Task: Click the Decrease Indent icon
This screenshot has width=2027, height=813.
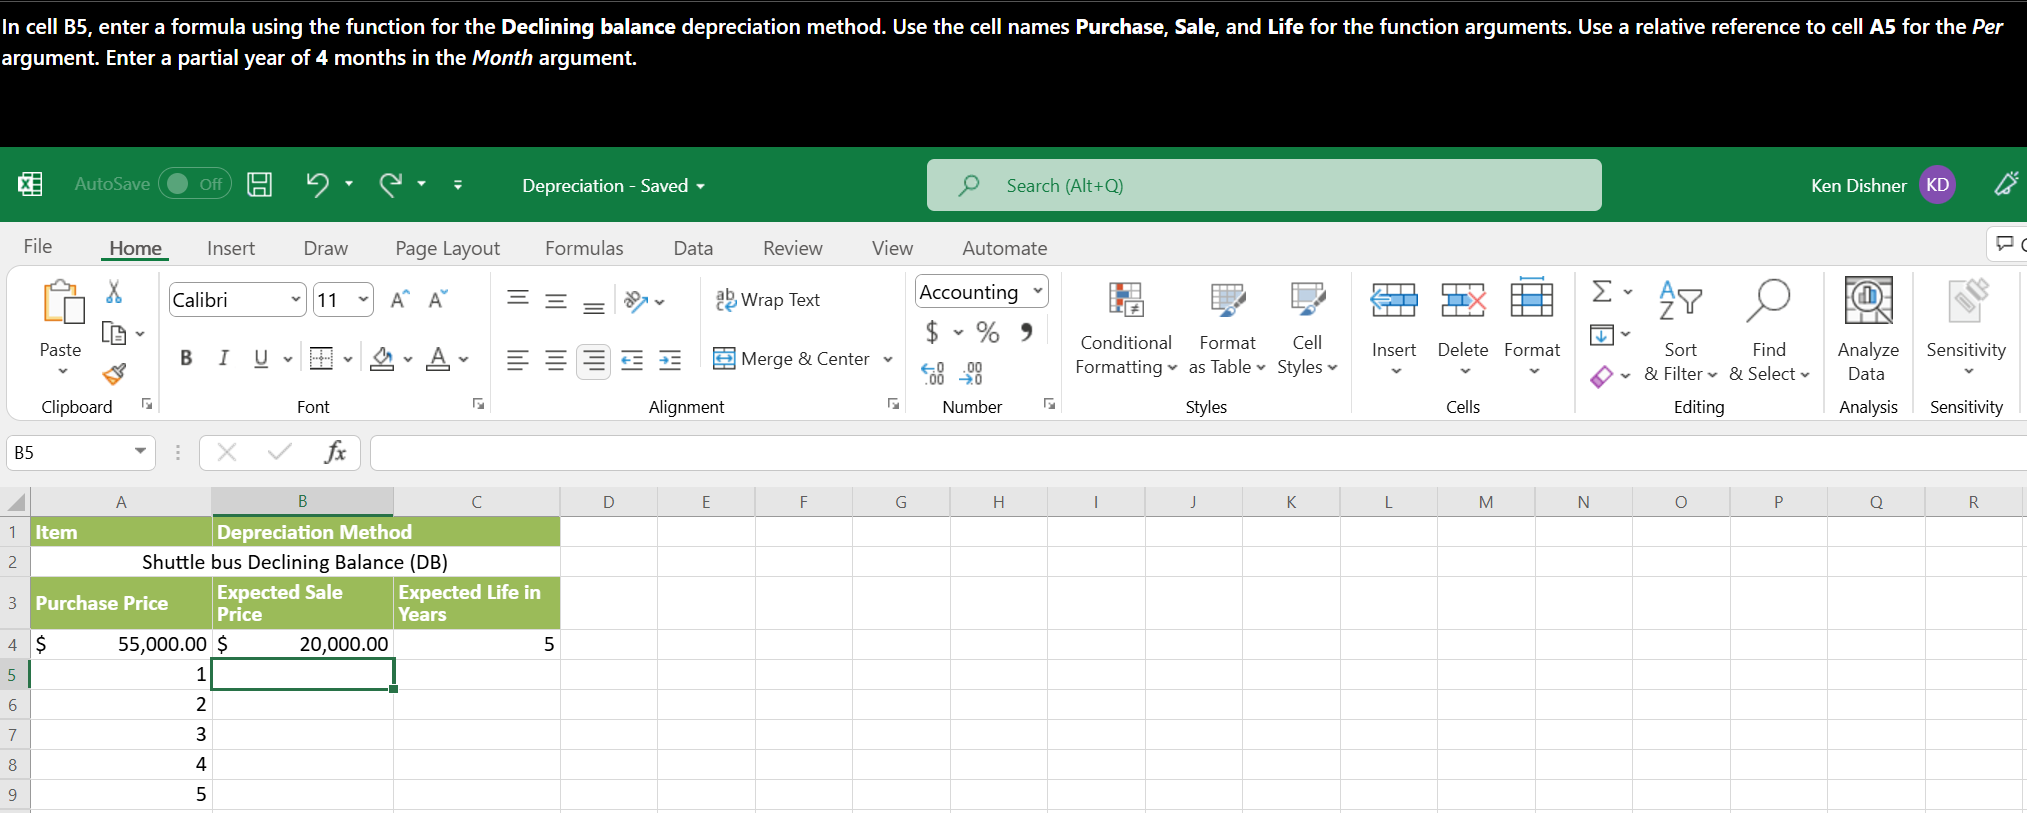Action: tap(632, 360)
